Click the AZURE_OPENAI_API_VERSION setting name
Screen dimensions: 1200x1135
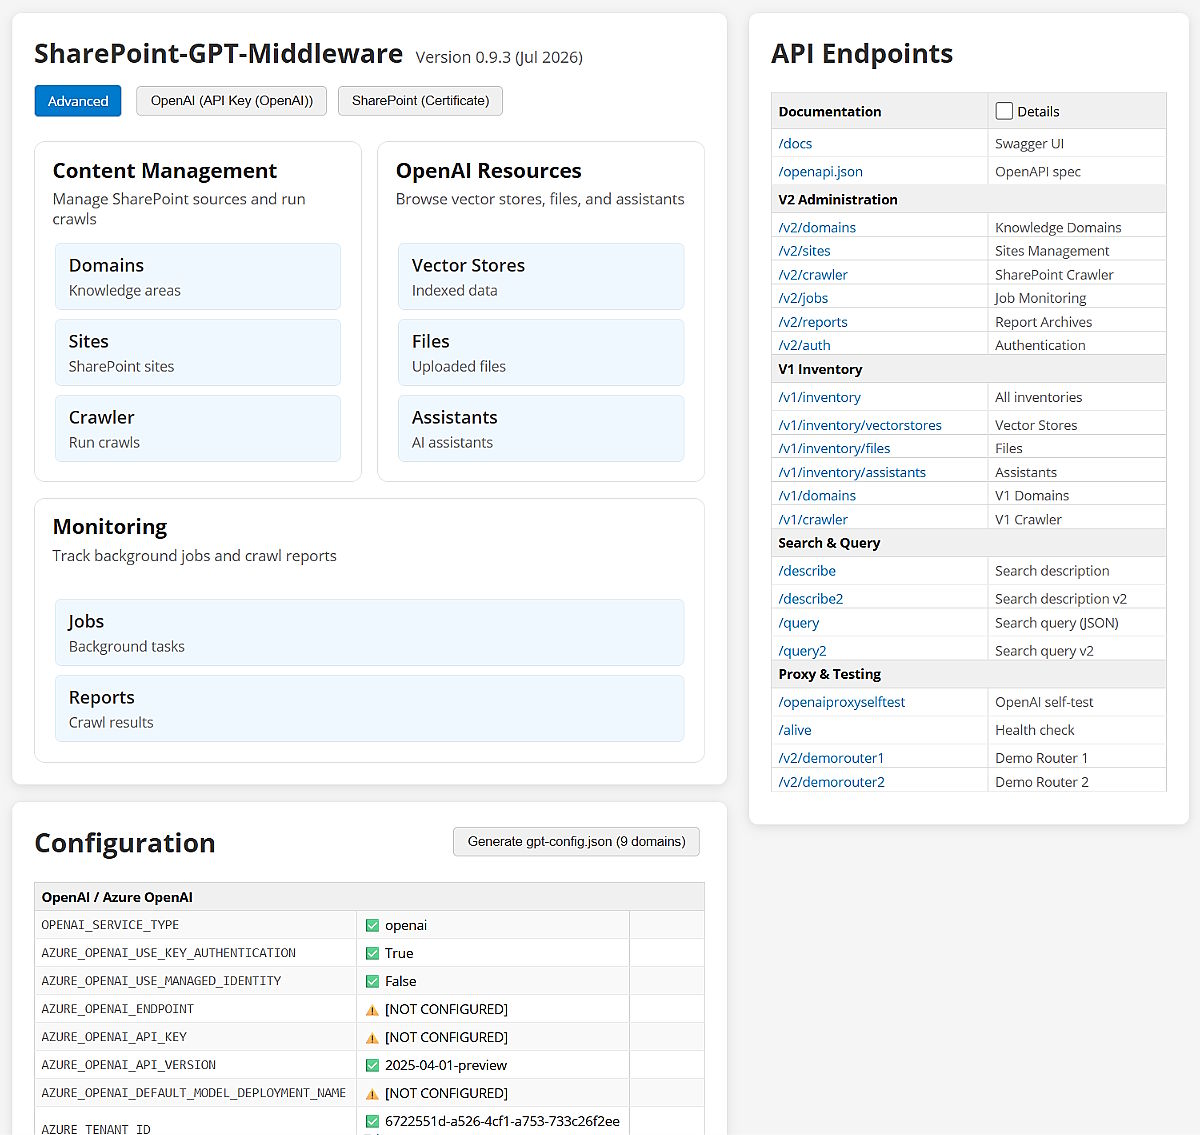[x=128, y=1065]
